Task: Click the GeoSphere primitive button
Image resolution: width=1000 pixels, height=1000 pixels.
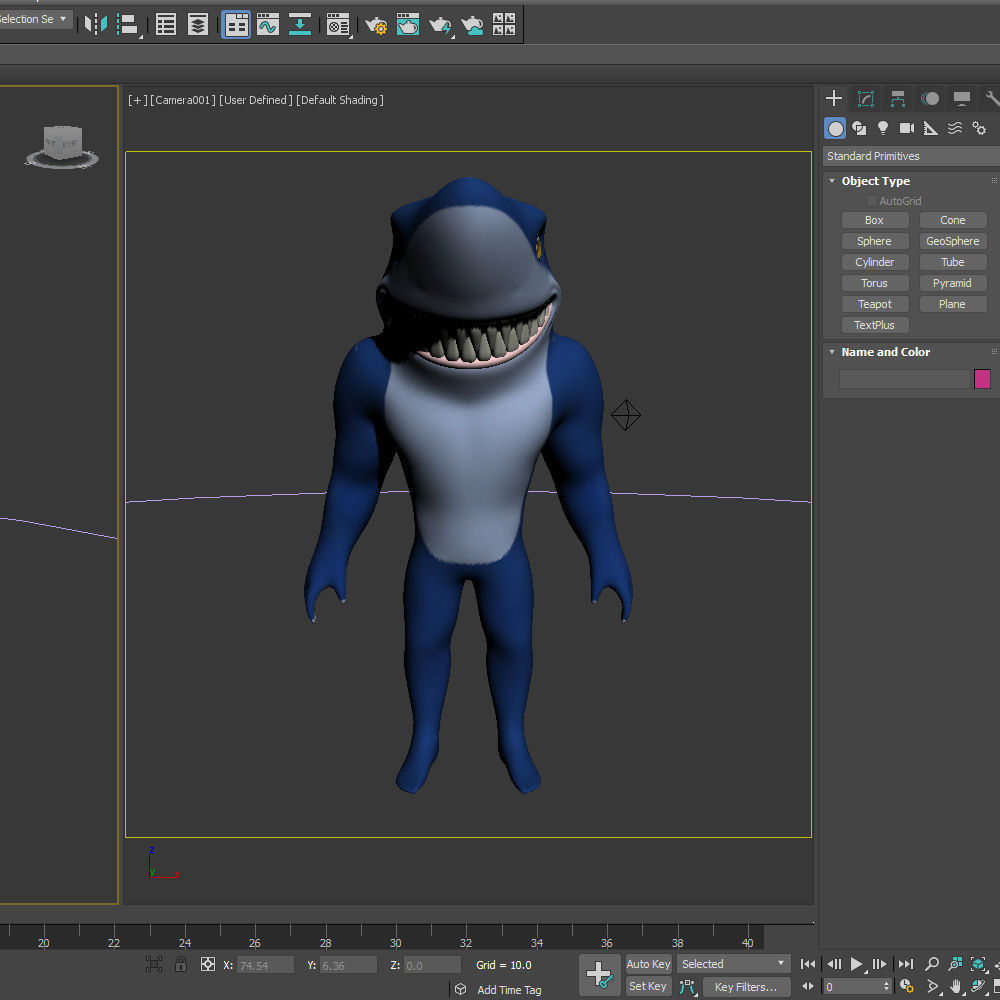Action: (953, 241)
